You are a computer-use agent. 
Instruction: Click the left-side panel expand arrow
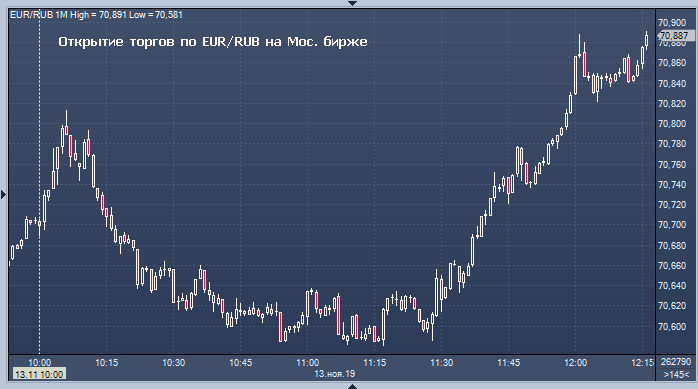4,194
